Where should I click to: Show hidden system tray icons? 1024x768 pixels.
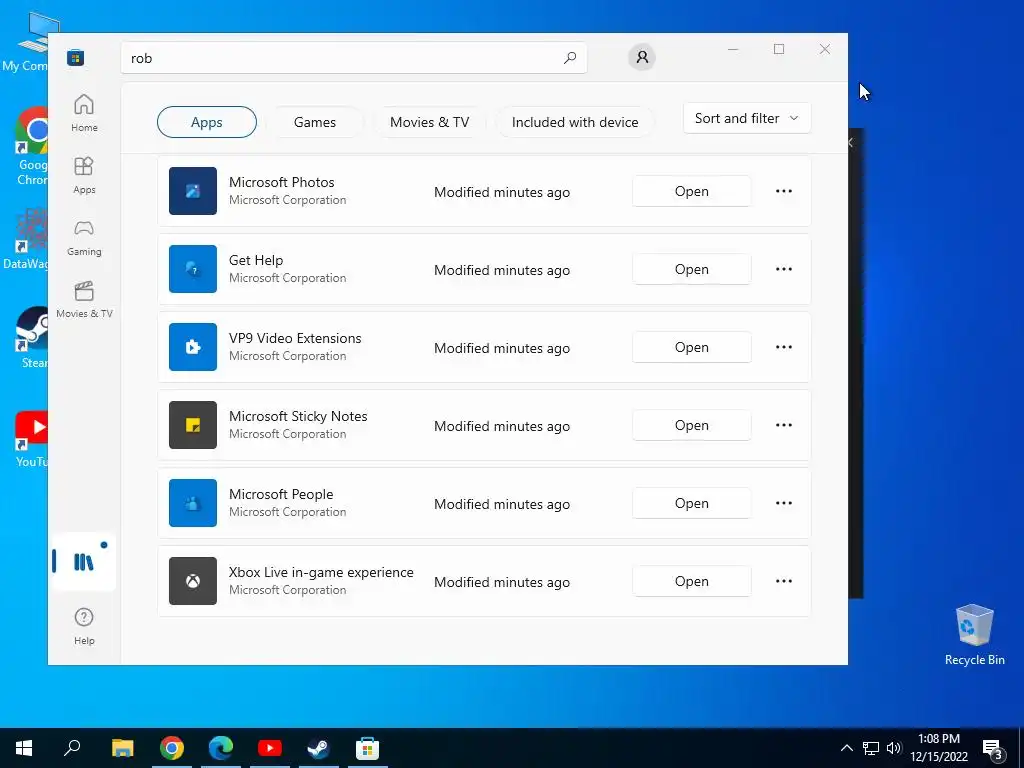pos(846,748)
